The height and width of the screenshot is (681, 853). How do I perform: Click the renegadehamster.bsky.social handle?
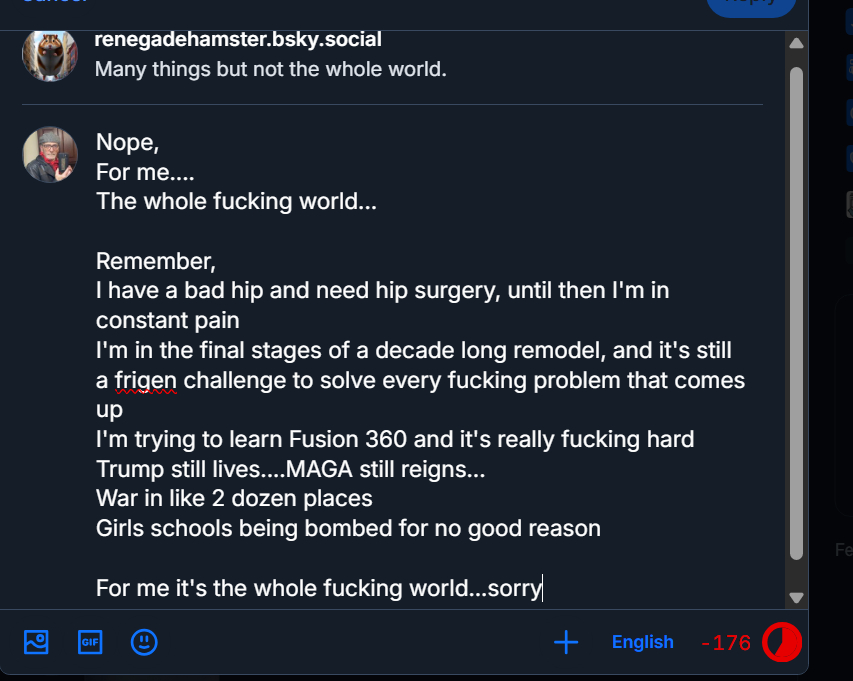coord(237,40)
